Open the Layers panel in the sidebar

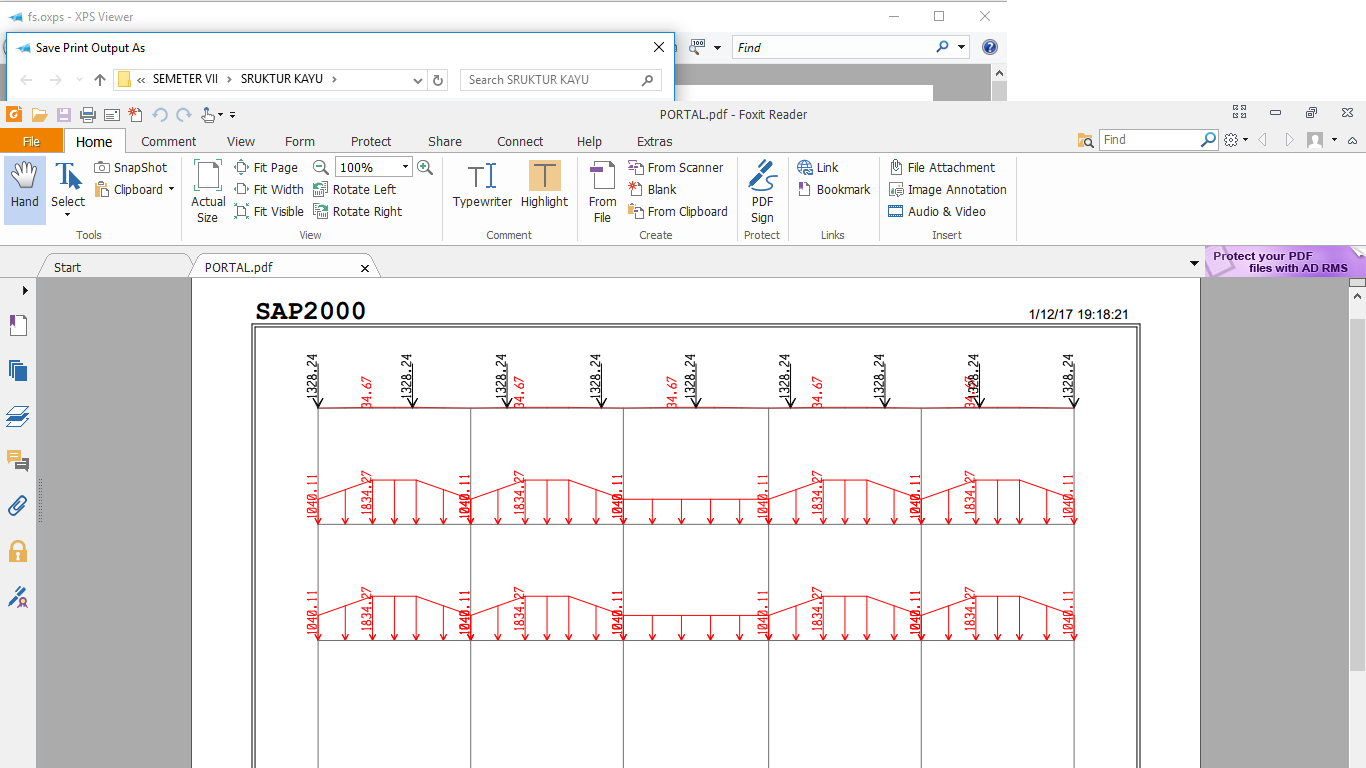17,416
